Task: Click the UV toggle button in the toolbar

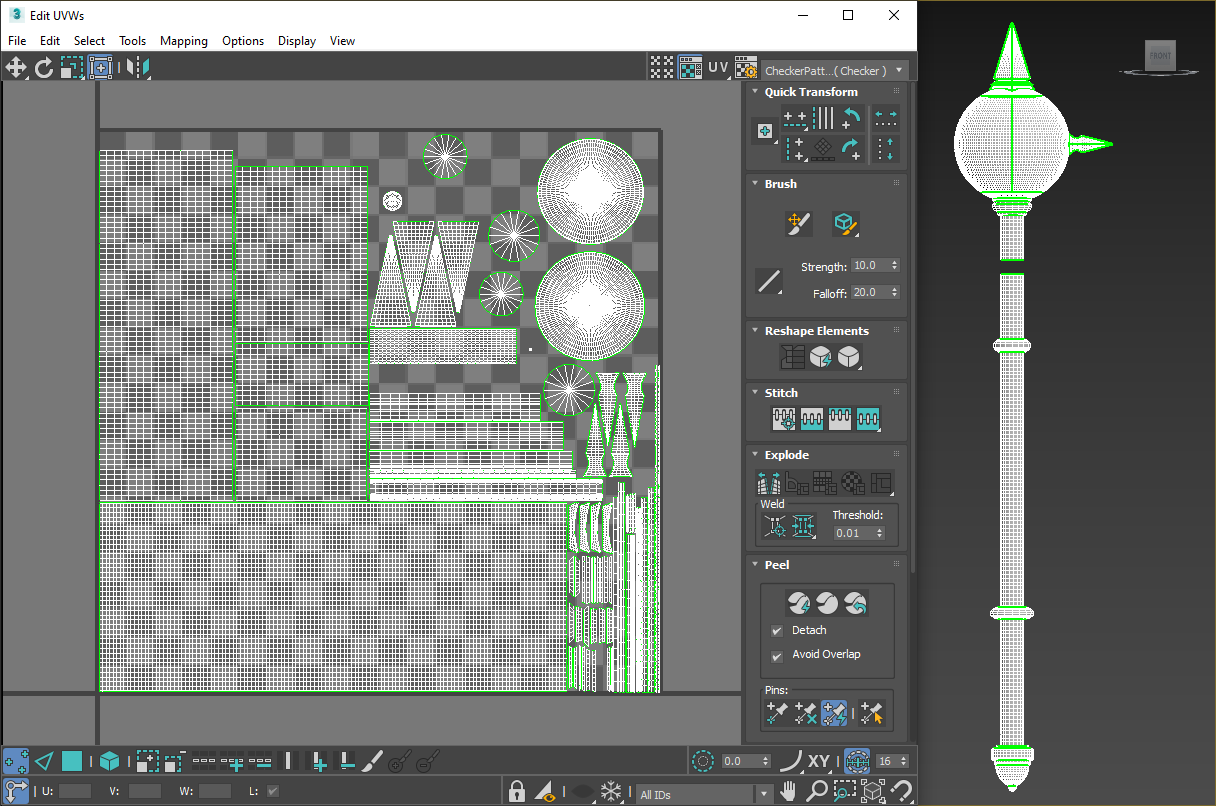Action: pyautogui.click(x=717, y=67)
